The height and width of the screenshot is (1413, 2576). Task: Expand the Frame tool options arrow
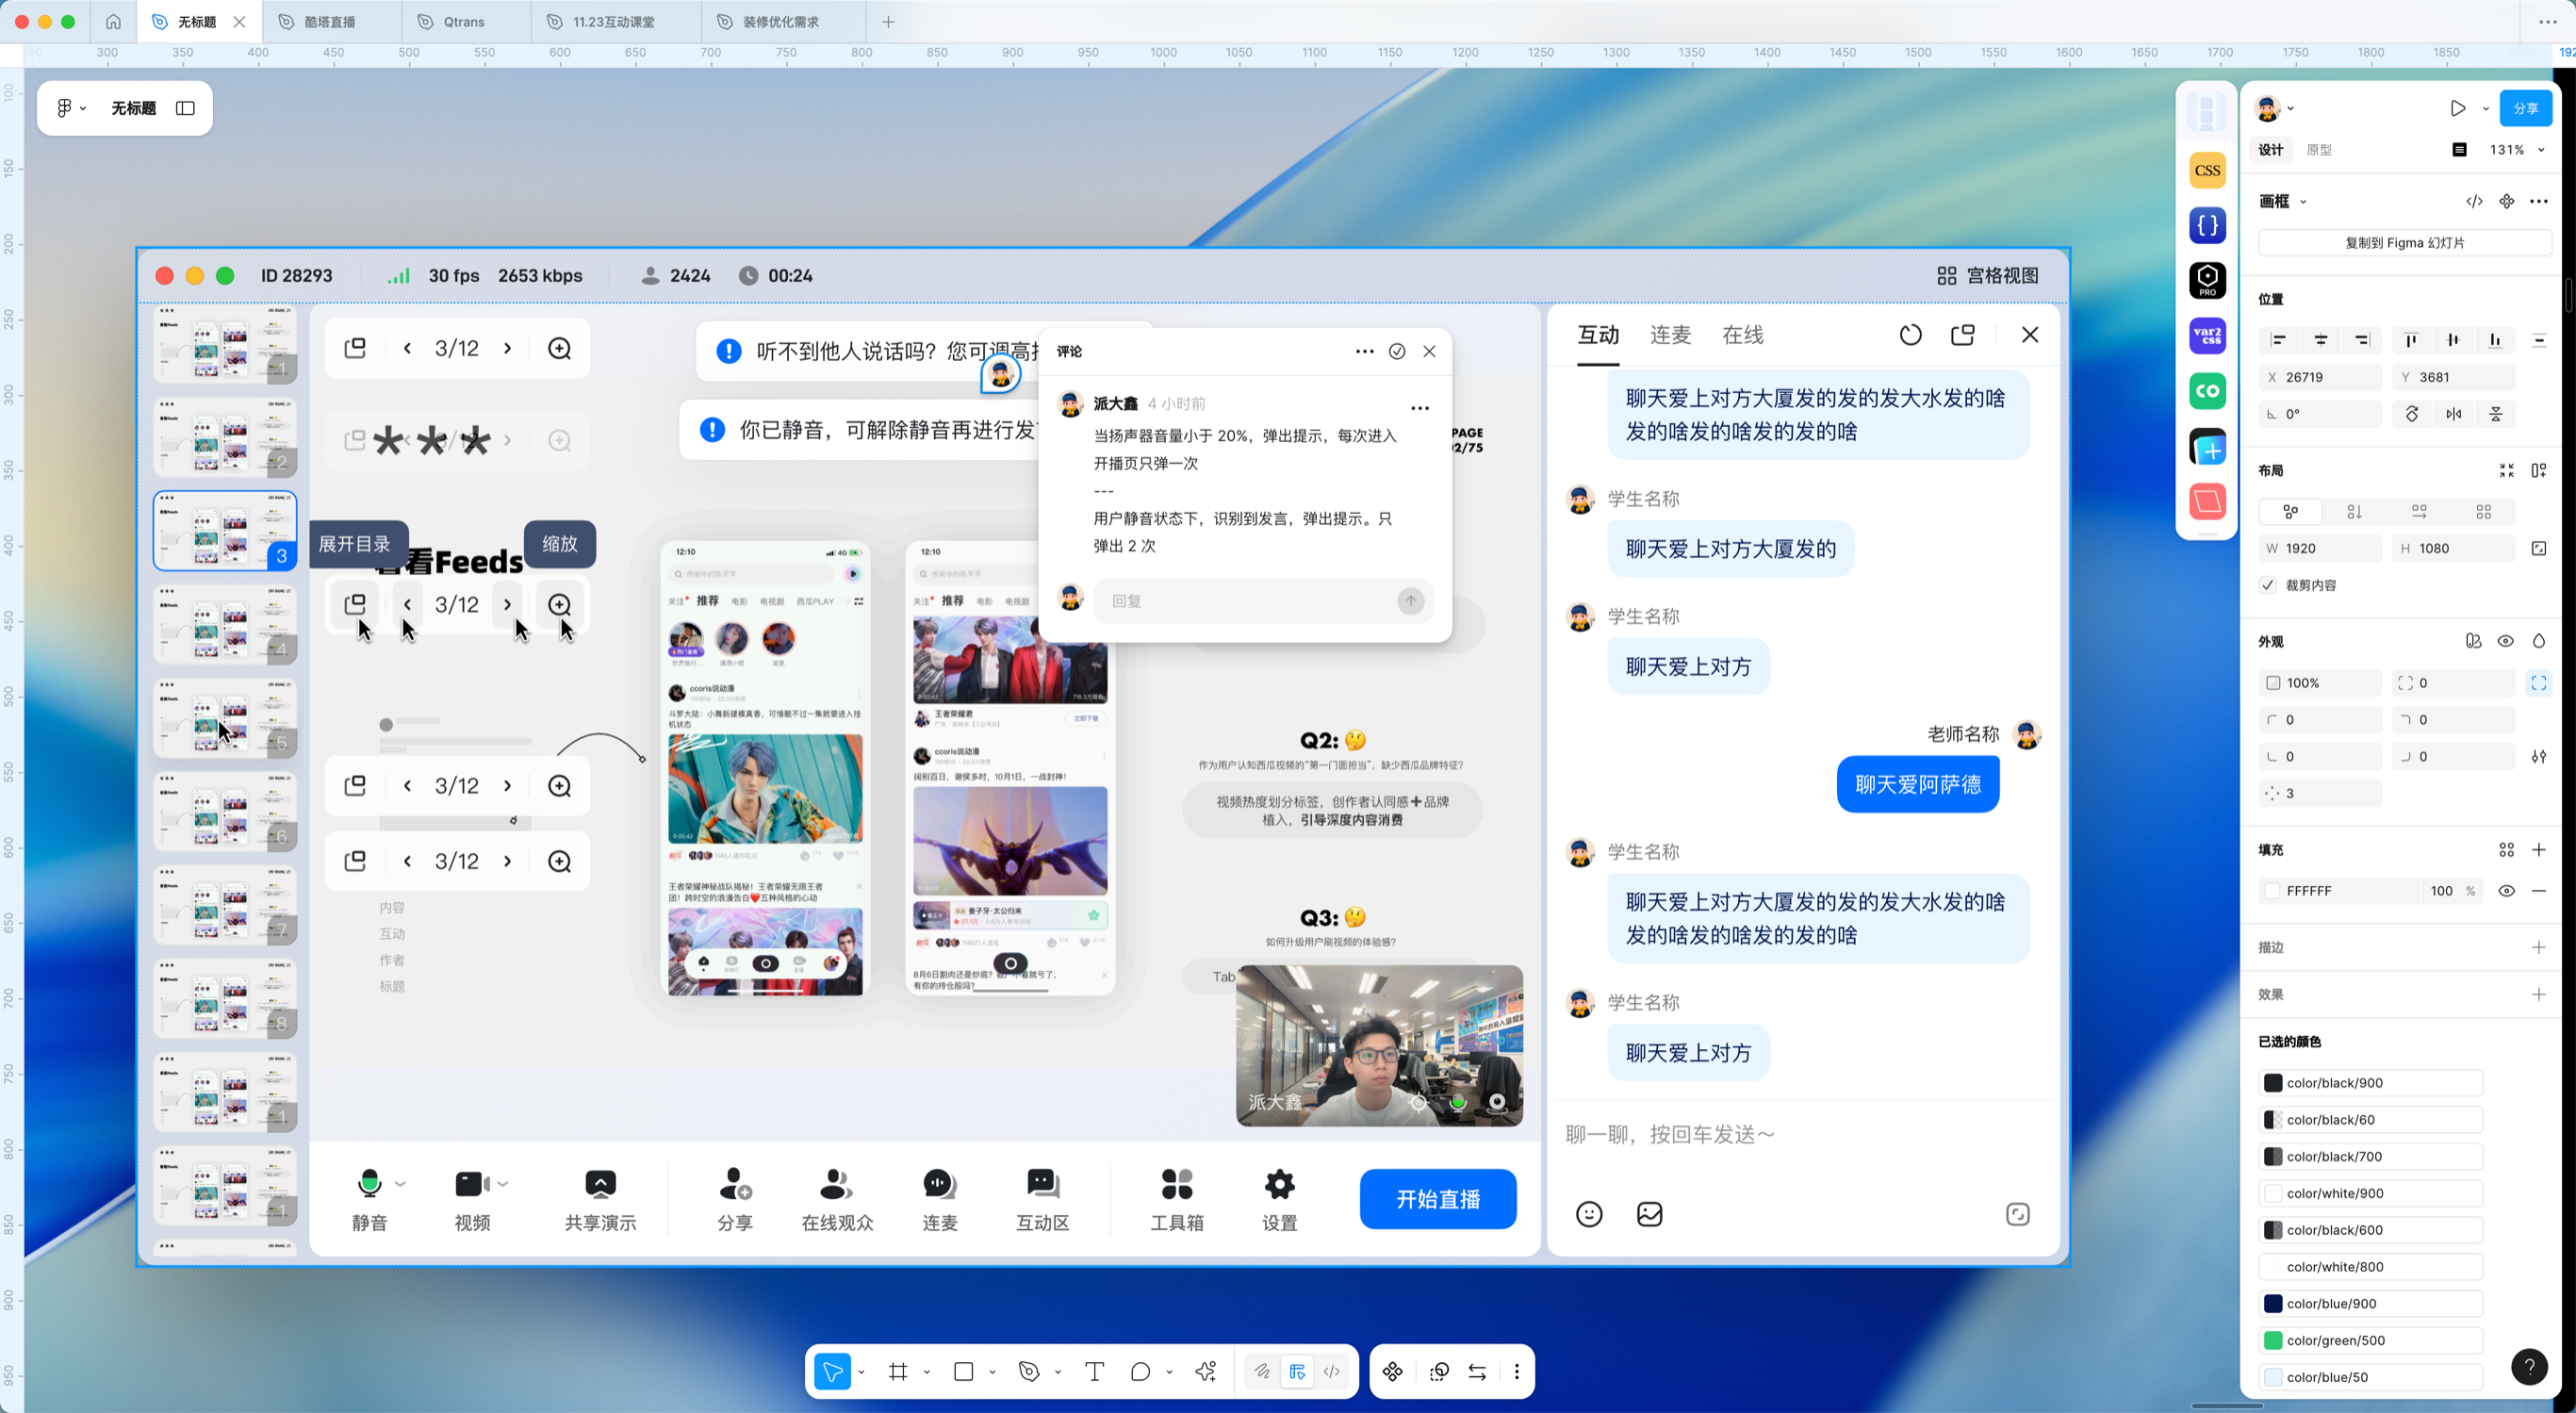(927, 1372)
